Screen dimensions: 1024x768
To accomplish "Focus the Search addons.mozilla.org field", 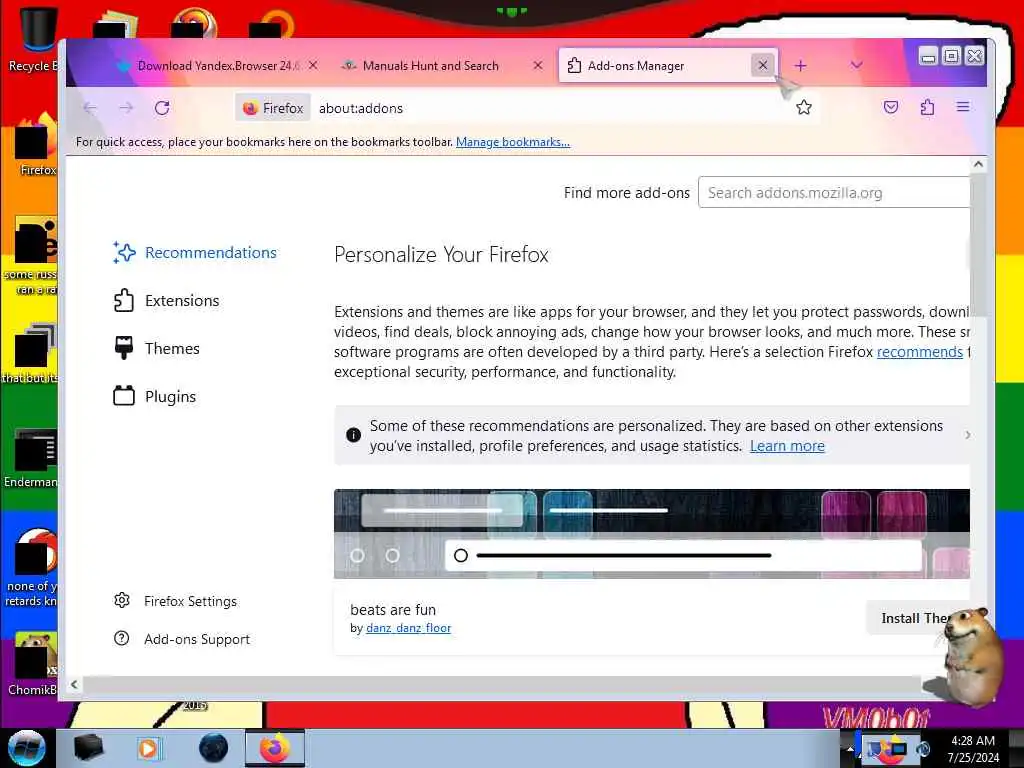I will (x=834, y=193).
